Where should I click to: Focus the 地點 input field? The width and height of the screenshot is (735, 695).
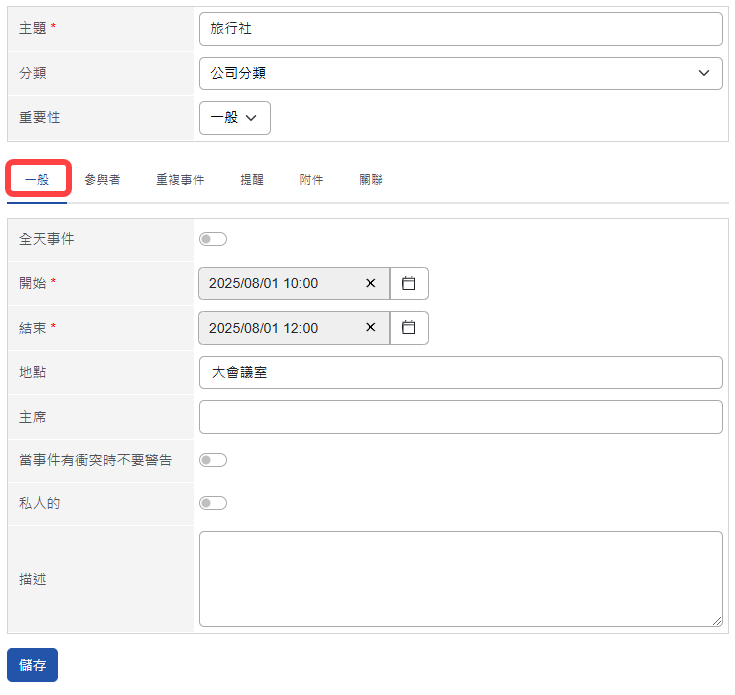[x=460, y=372]
